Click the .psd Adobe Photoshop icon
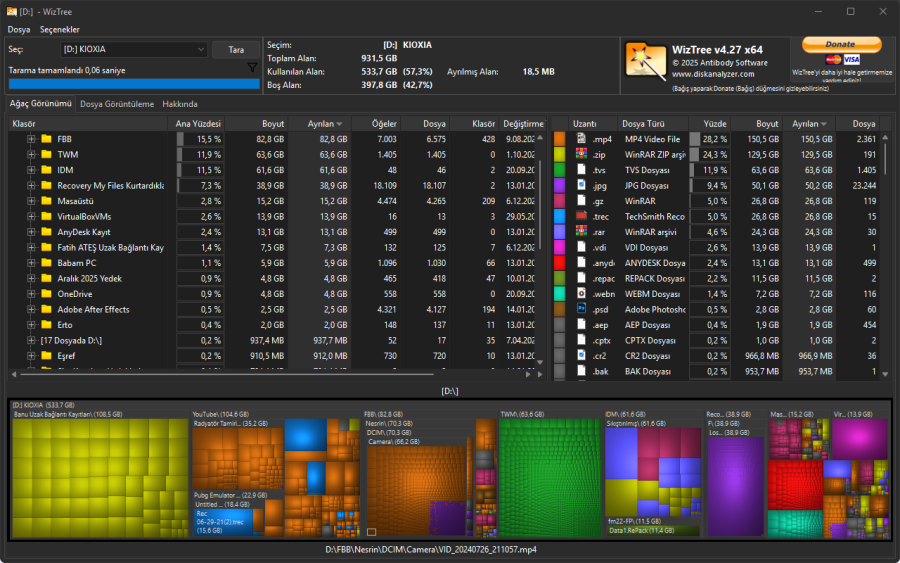This screenshot has width=900, height=563. coord(582,310)
